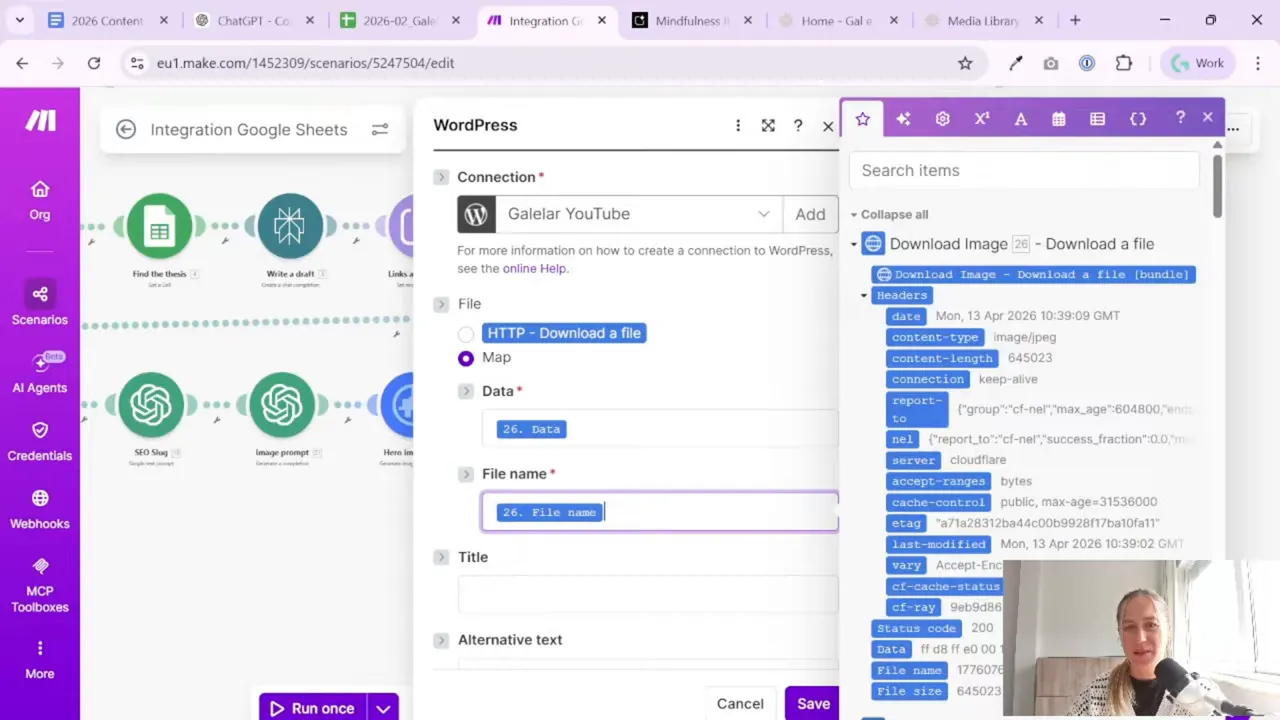This screenshot has width=1280, height=720.
Task: Click the Make logo at top left
Action: pos(40,121)
